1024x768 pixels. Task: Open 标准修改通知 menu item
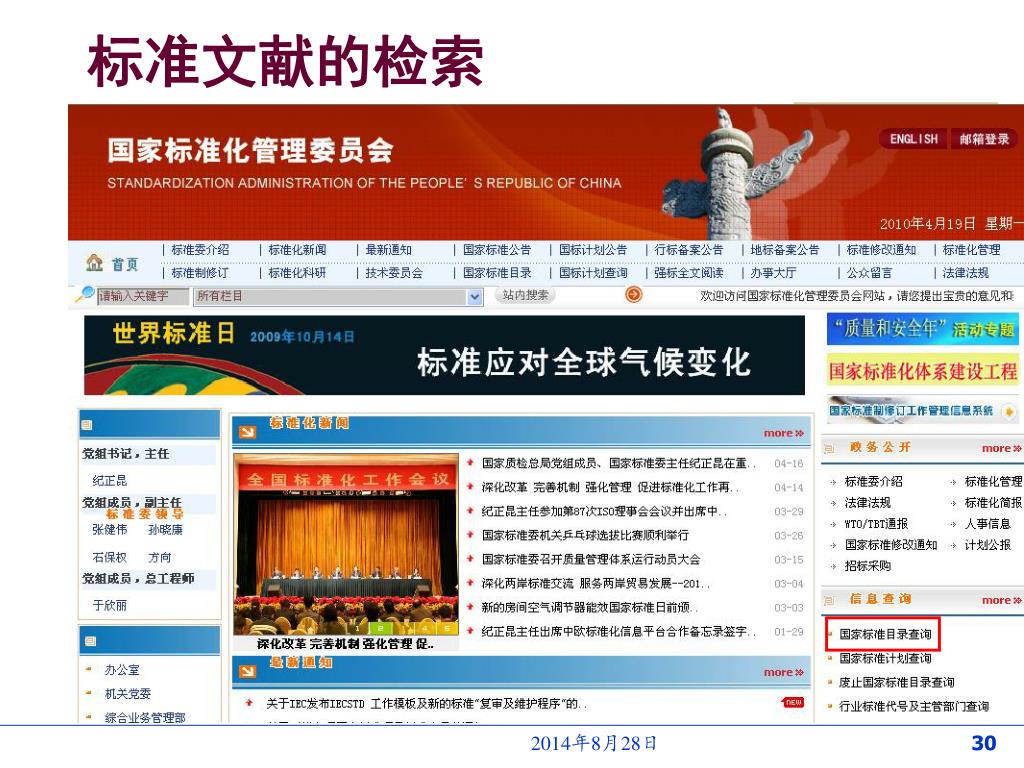coord(882,249)
